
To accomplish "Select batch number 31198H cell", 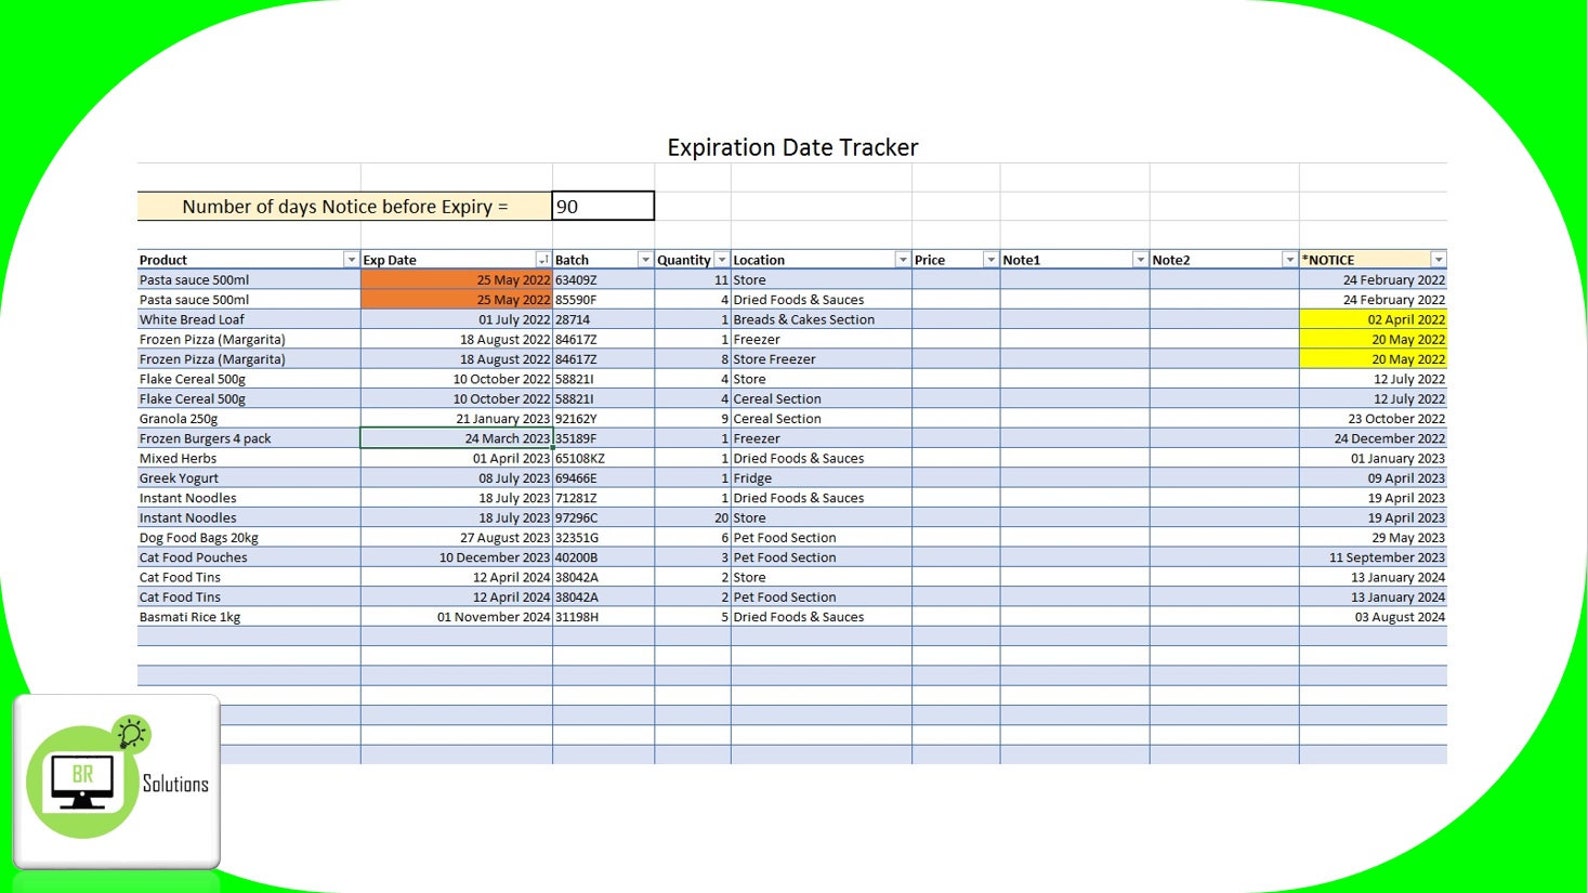I will click(x=603, y=617).
